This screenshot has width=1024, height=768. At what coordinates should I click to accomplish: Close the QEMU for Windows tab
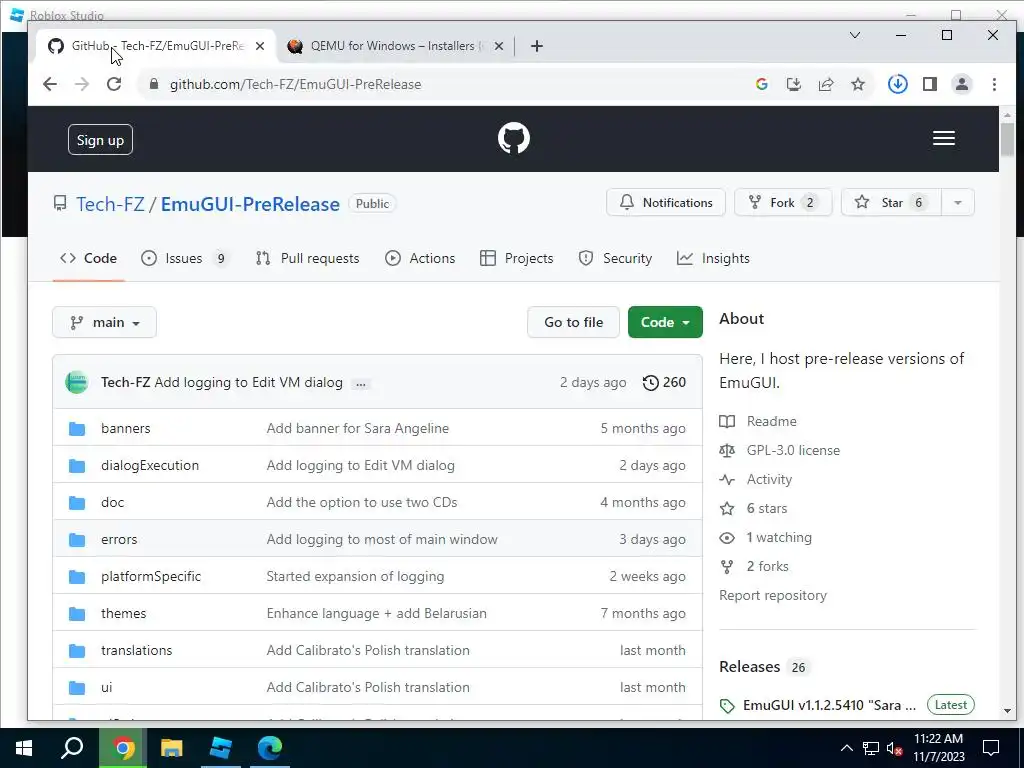(499, 46)
